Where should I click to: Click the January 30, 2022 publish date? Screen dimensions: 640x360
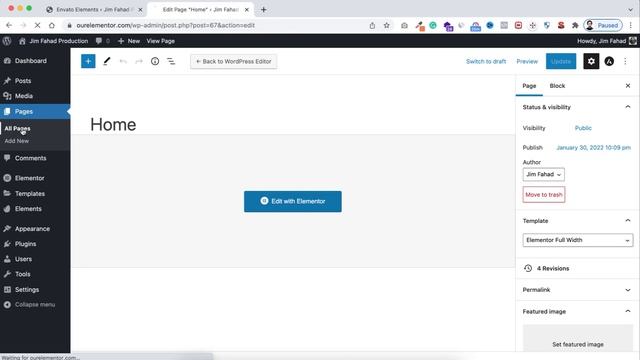(x=593, y=147)
